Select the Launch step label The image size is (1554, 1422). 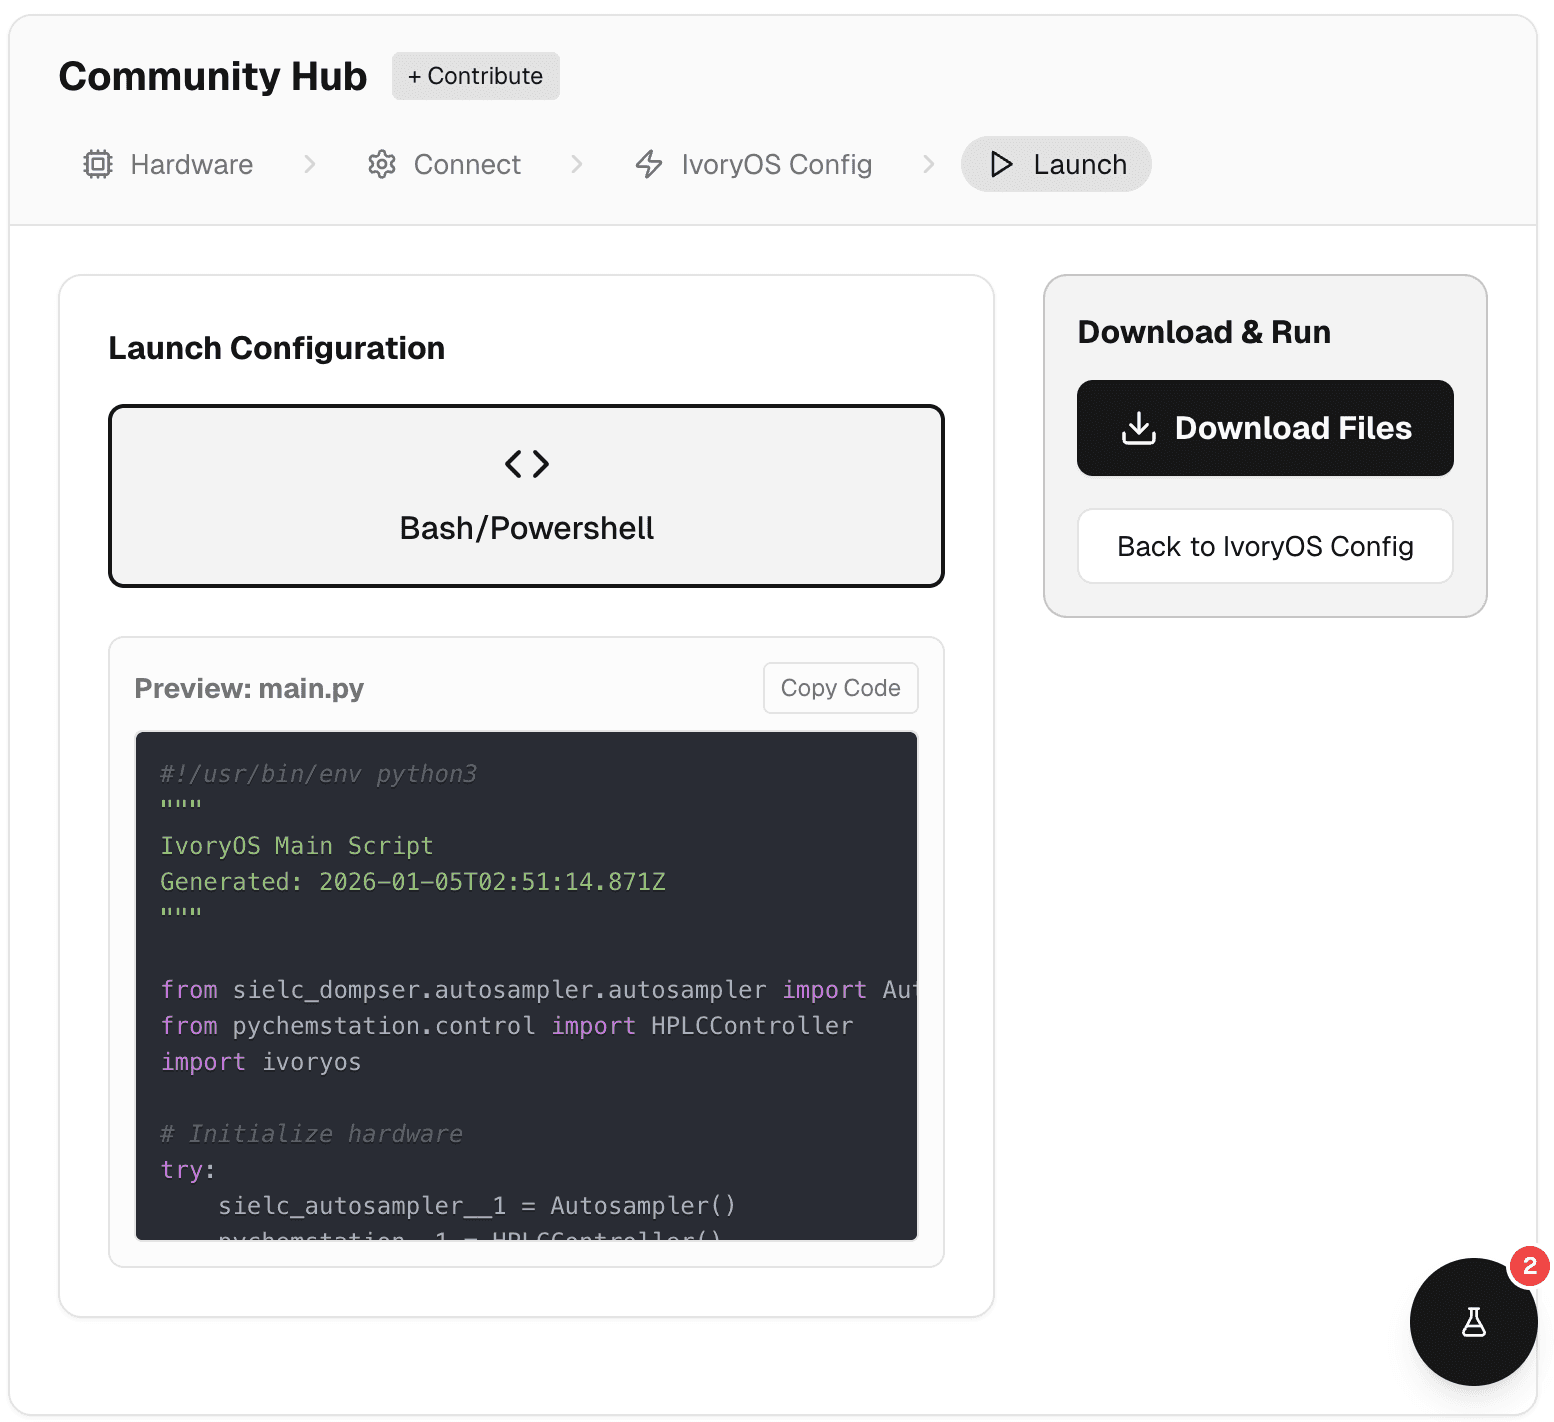tap(1079, 164)
